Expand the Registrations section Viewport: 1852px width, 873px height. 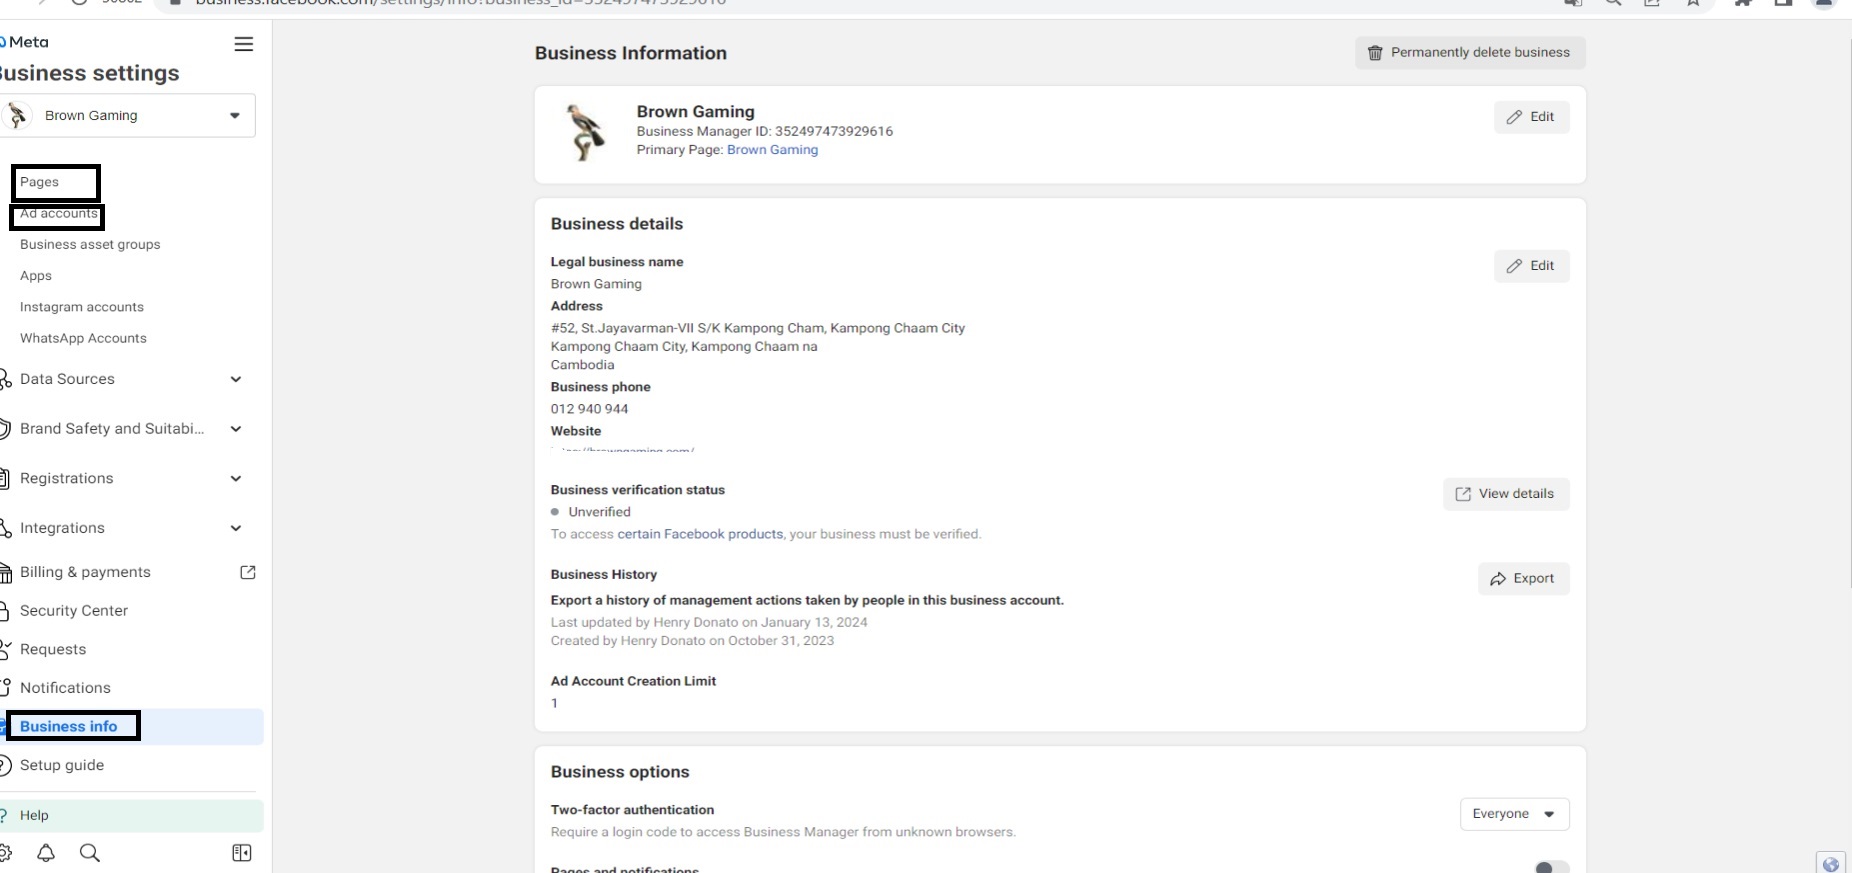(x=236, y=478)
